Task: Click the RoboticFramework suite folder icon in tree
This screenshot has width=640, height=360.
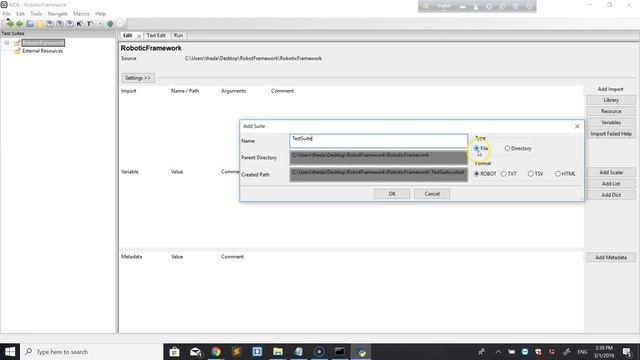Action: pyautogui.click(x=17, y=43)
